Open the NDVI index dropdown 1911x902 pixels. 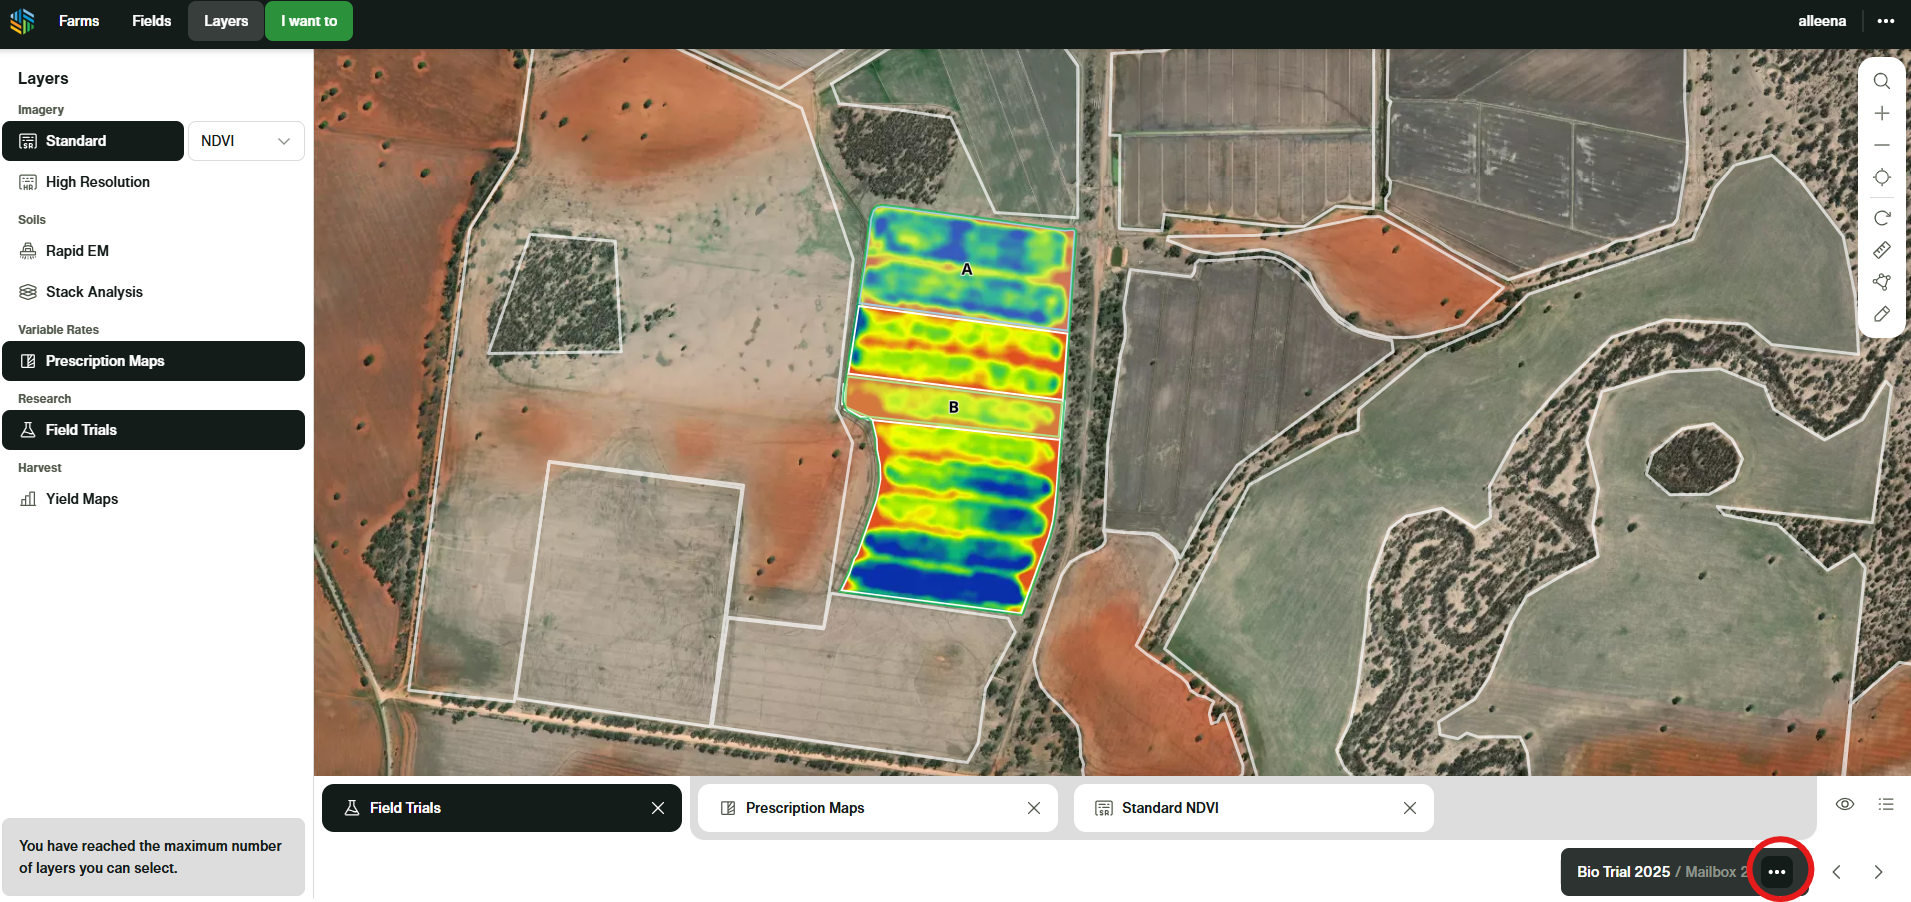pyautogui.click(x=245, y=141)
